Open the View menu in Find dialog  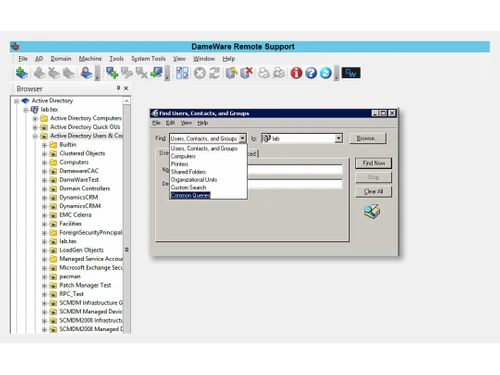[x=186, y=123]
